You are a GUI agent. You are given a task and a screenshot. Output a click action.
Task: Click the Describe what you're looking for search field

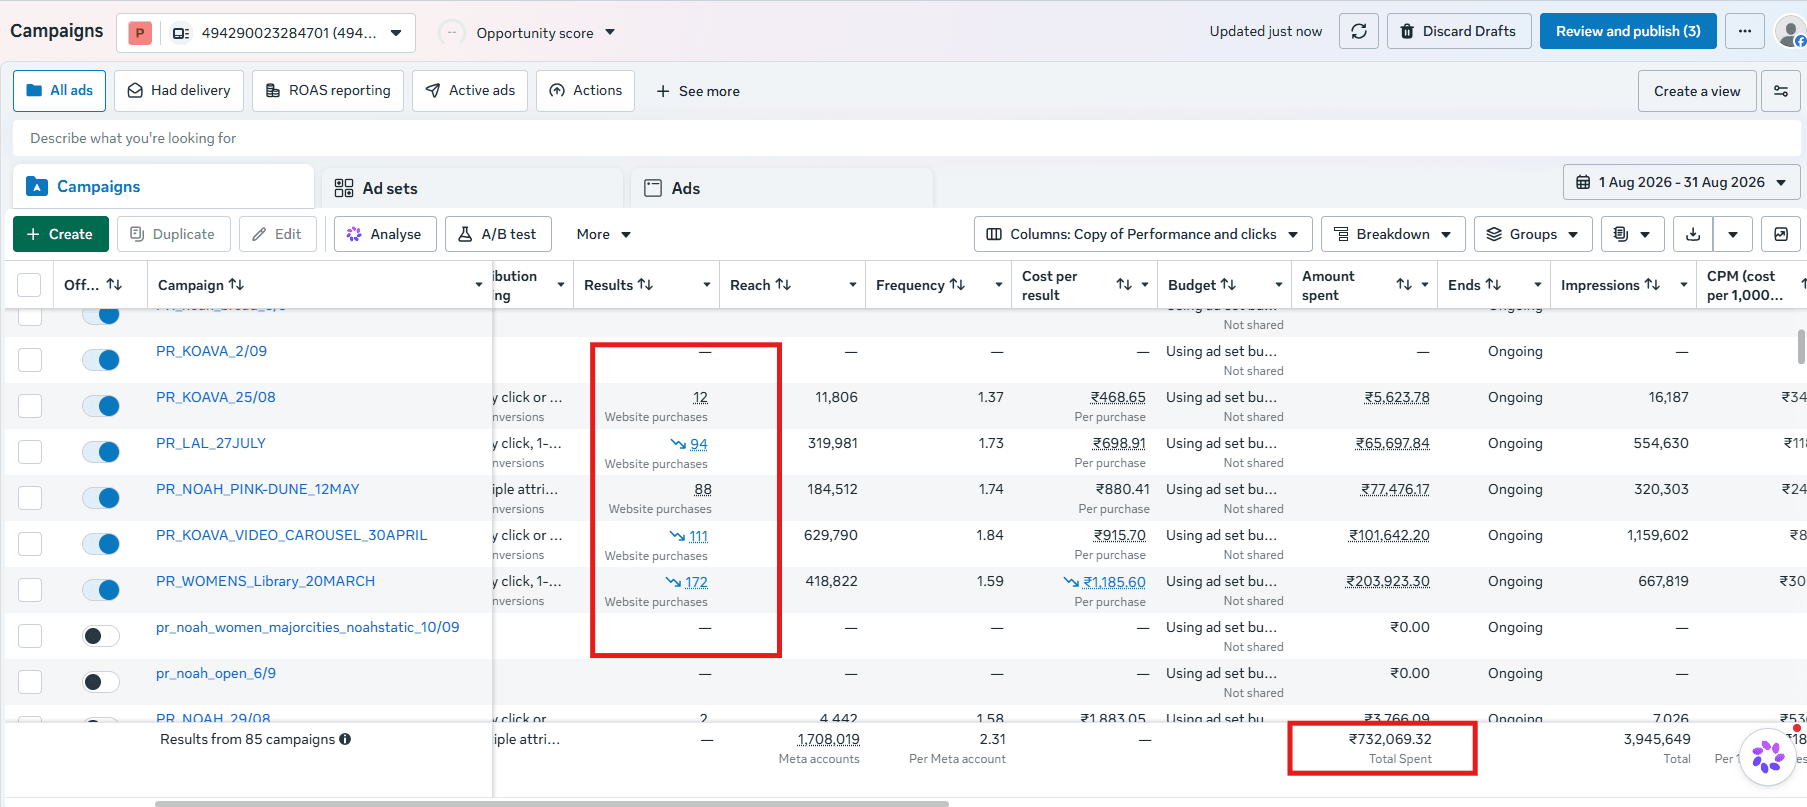908,138
